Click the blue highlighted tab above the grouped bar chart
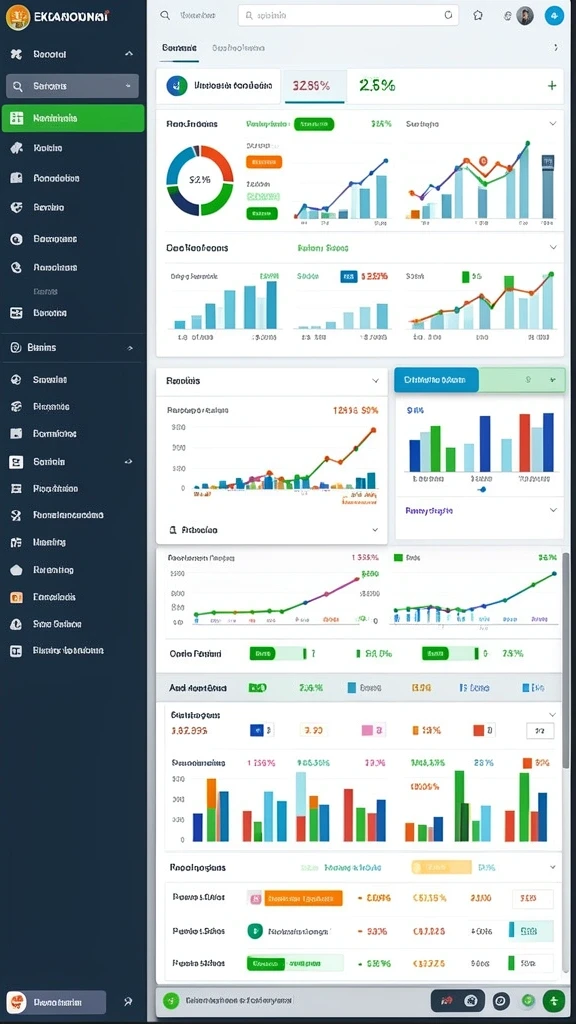Screen dimensions: 576x1024 click(x=436, y=379)
